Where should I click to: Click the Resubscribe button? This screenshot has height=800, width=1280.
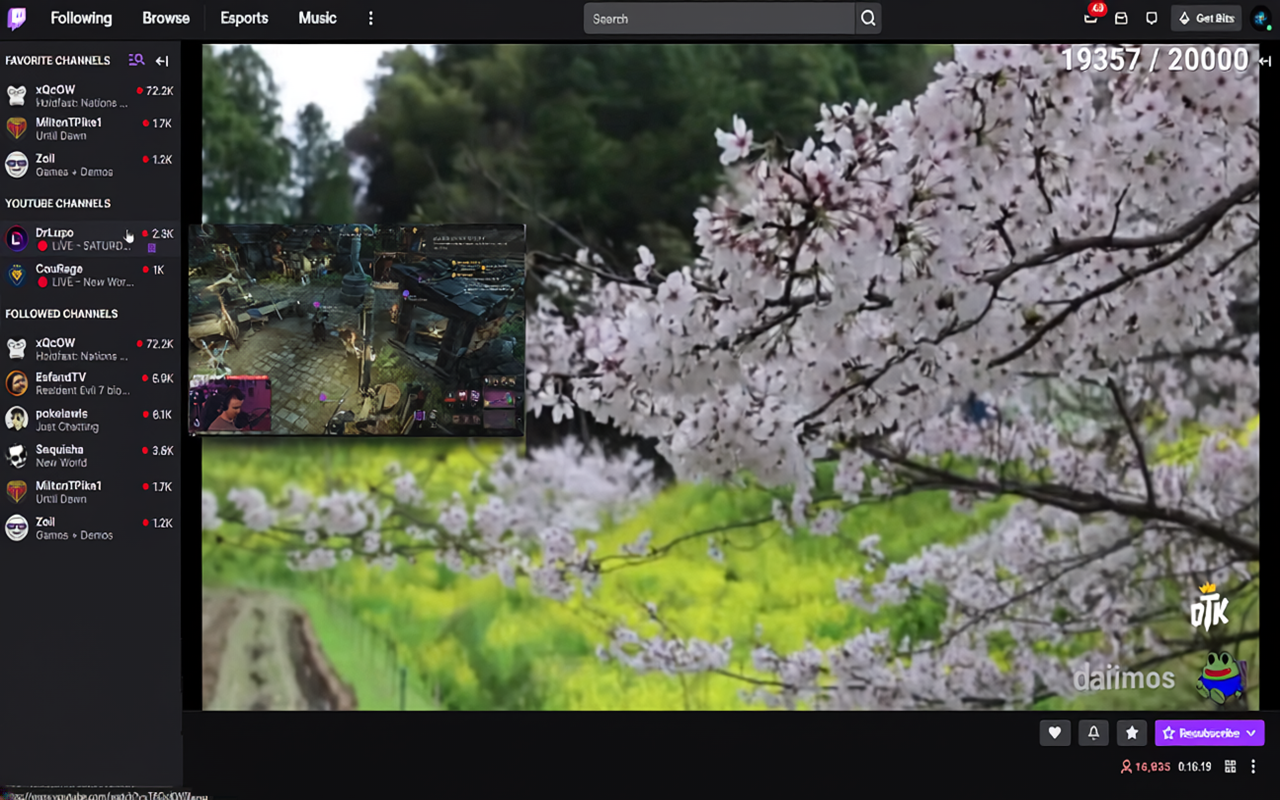pos(1209,733)
